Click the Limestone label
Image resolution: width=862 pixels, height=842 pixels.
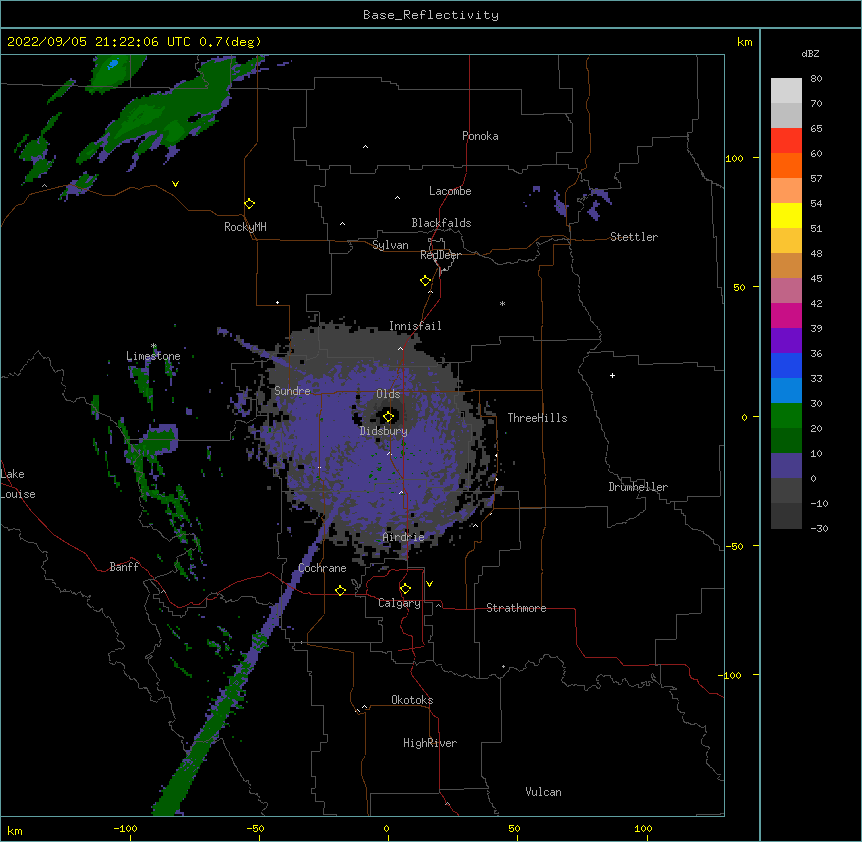(153, 356)
